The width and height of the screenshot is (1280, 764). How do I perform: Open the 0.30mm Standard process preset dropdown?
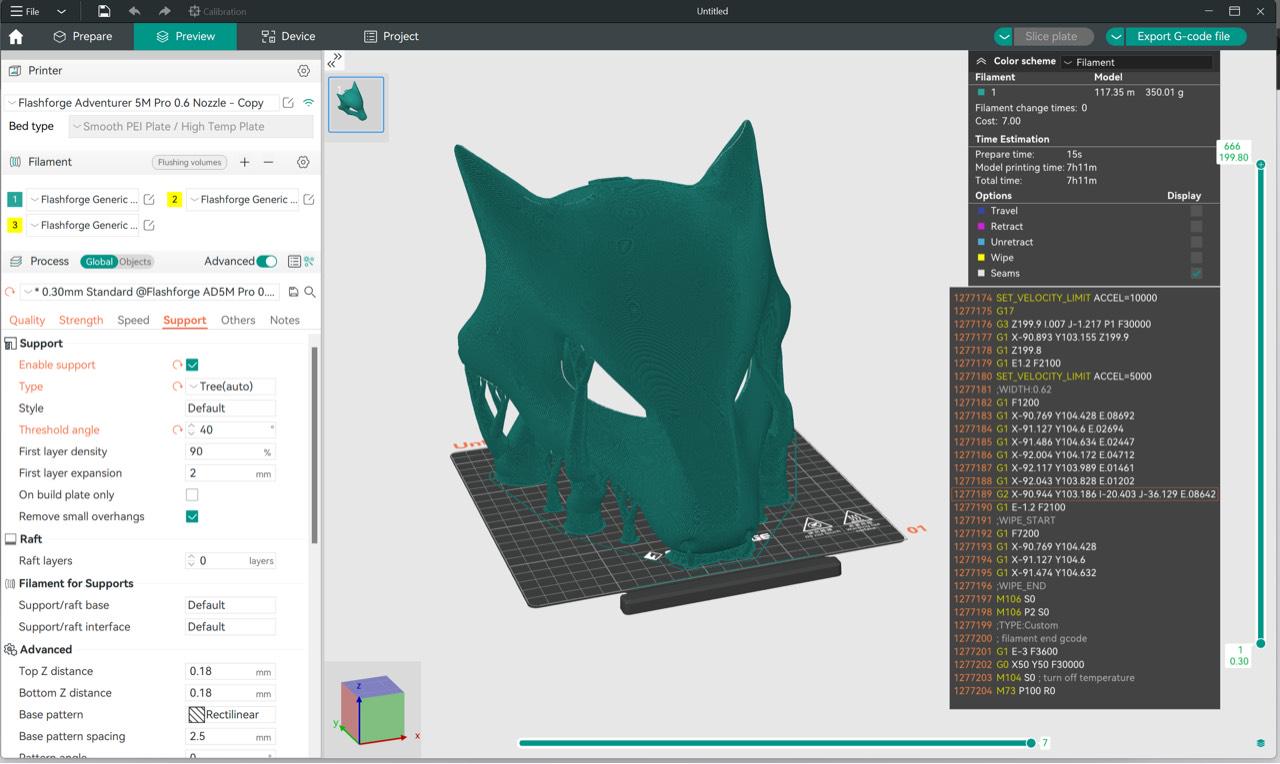coord(152,292)
